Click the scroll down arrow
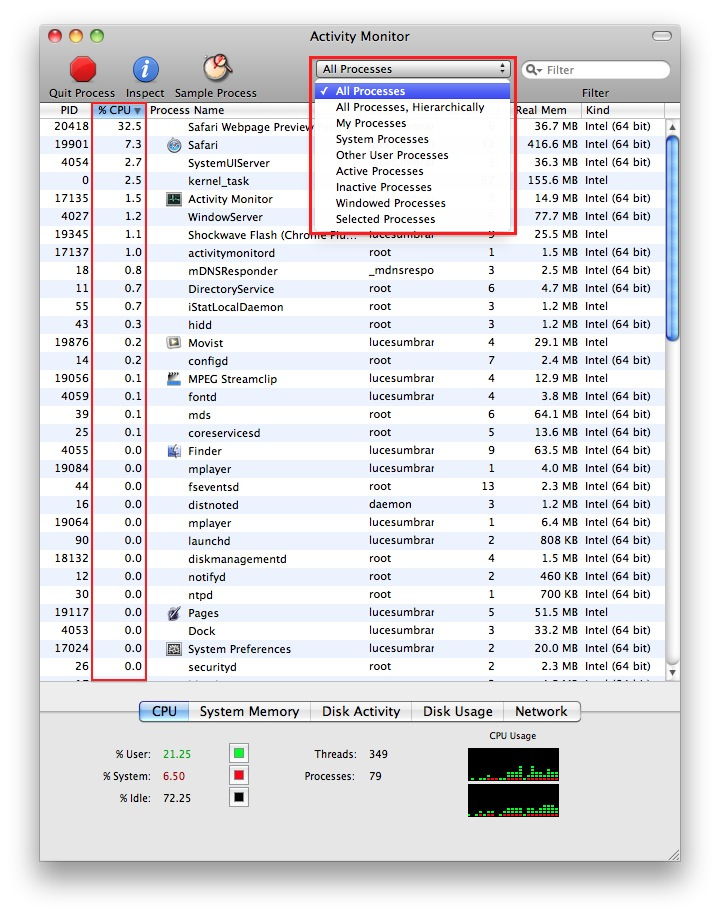 (672, 672)
